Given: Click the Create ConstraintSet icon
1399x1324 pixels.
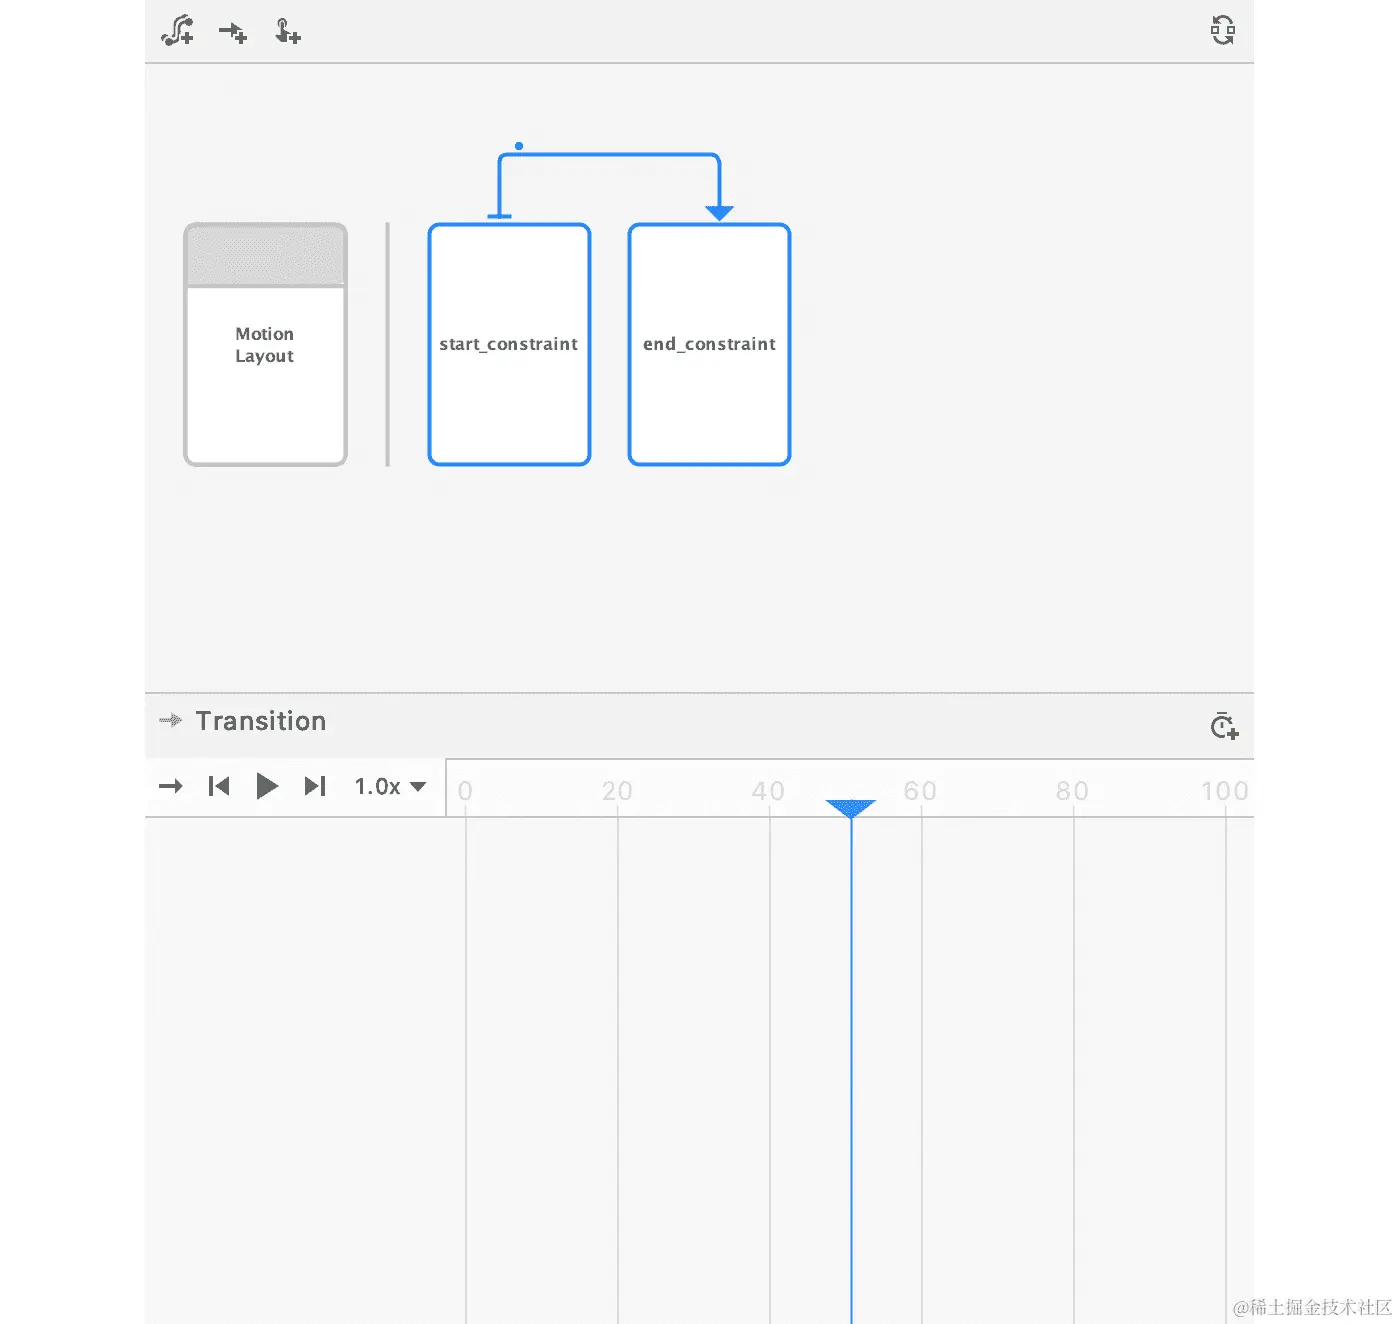Looking at the screenshot, I should (x=178, y=31).
